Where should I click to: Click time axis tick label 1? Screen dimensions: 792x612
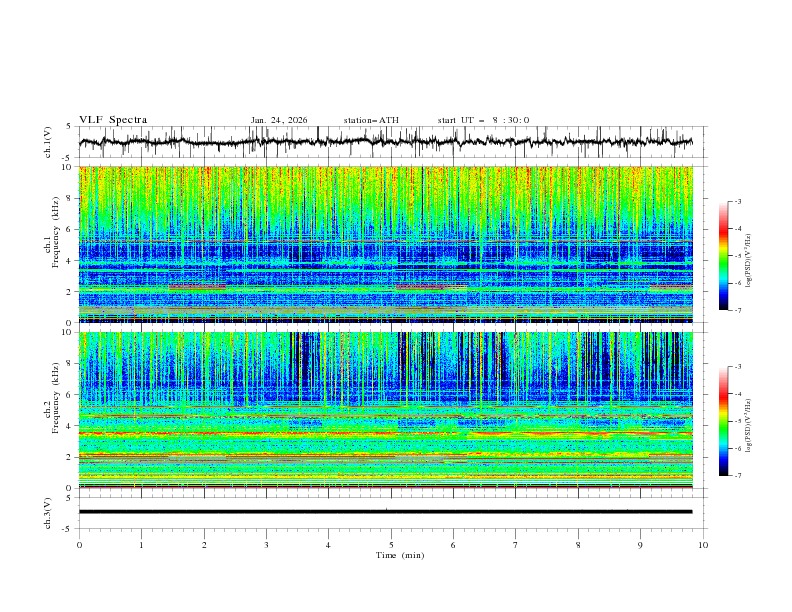pos(141,545)
